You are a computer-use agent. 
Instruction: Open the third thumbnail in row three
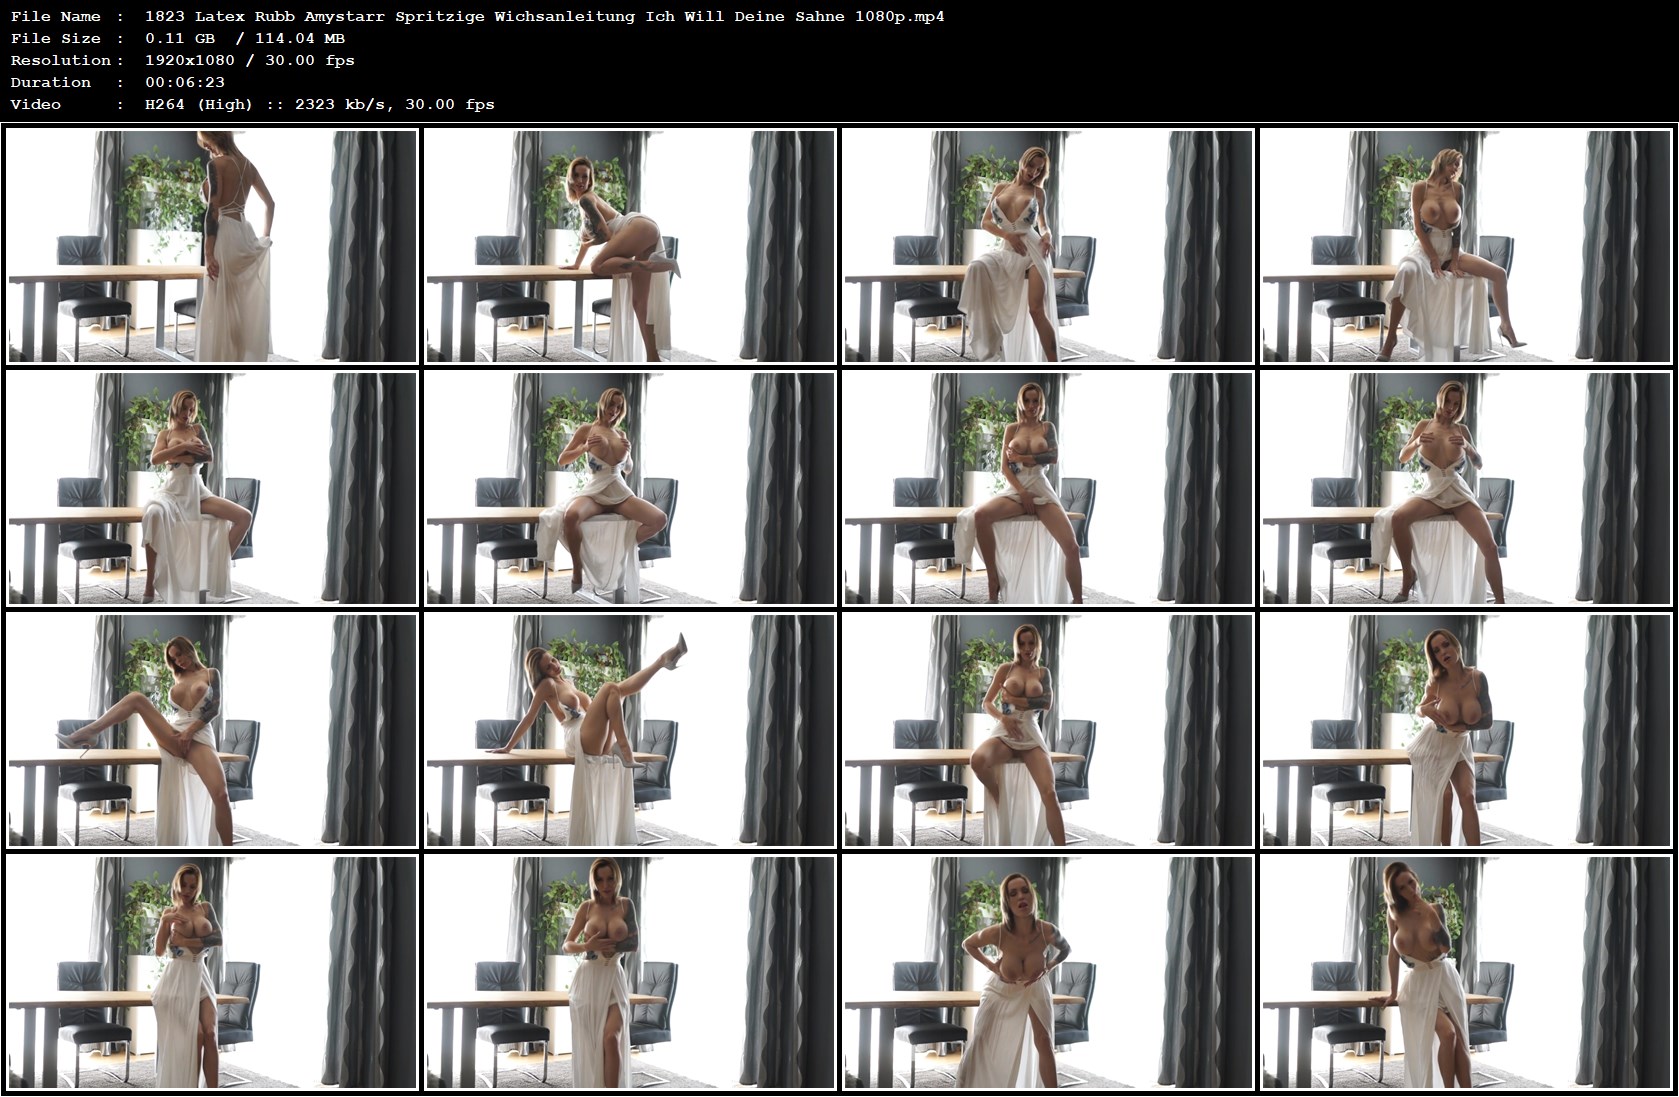click(x=1049, y=730)
